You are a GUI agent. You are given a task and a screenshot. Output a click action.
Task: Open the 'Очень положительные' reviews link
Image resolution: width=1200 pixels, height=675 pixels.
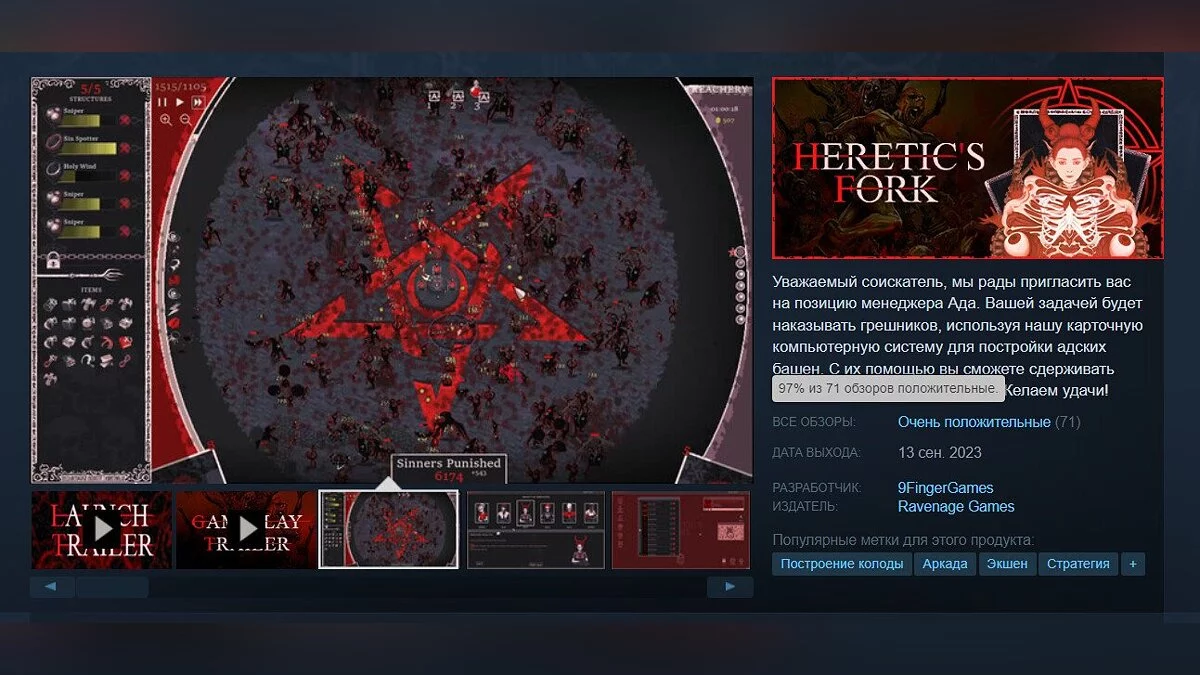click(974, 422)
